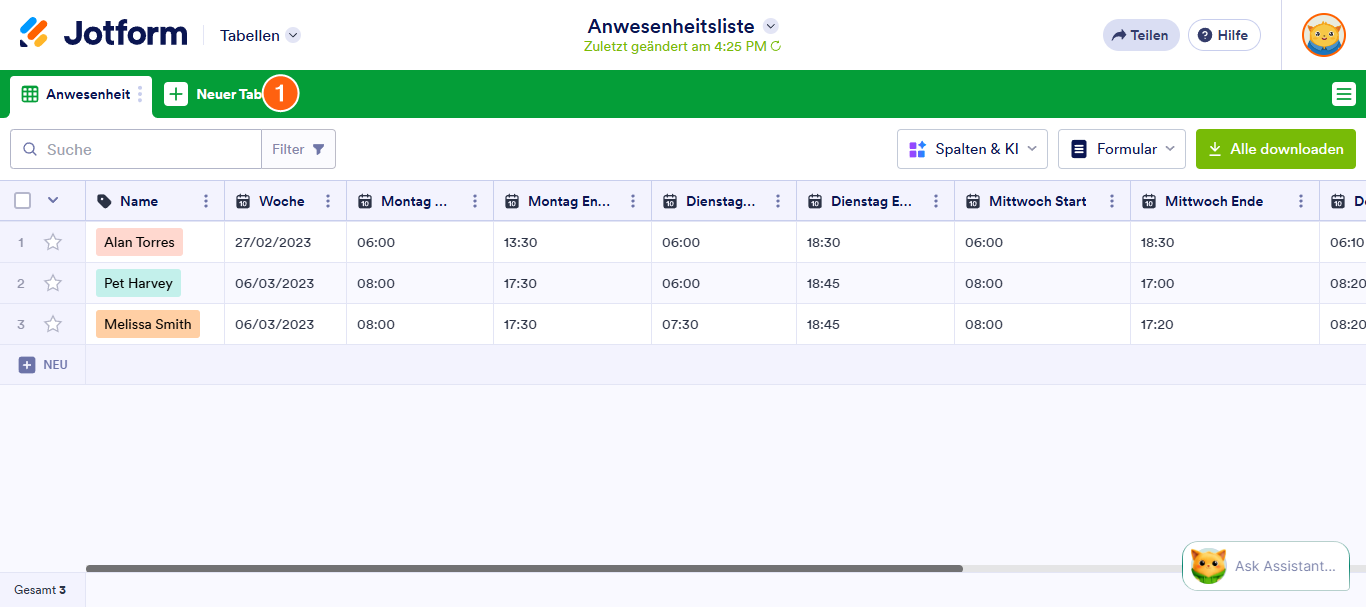Viewport: 1366px width, 607px height.
Task: Open the row selection chevron dropdown
Action: (53, 200)
